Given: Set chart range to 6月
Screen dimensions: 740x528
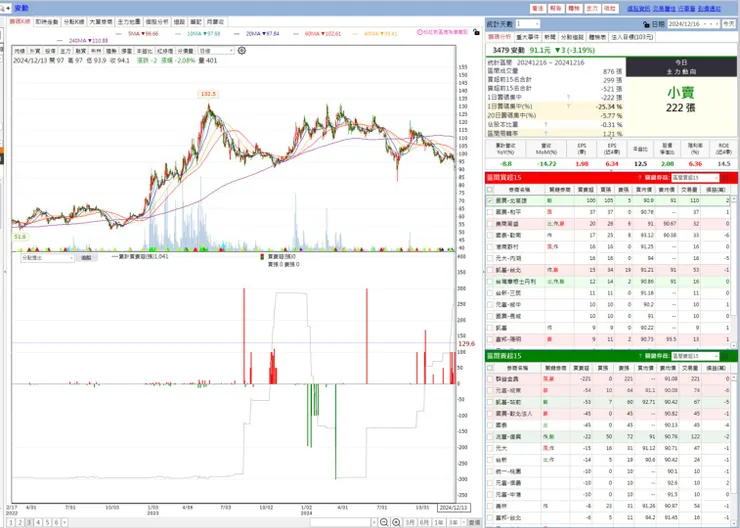Looking at the screenshot, I should coord(424,522).
